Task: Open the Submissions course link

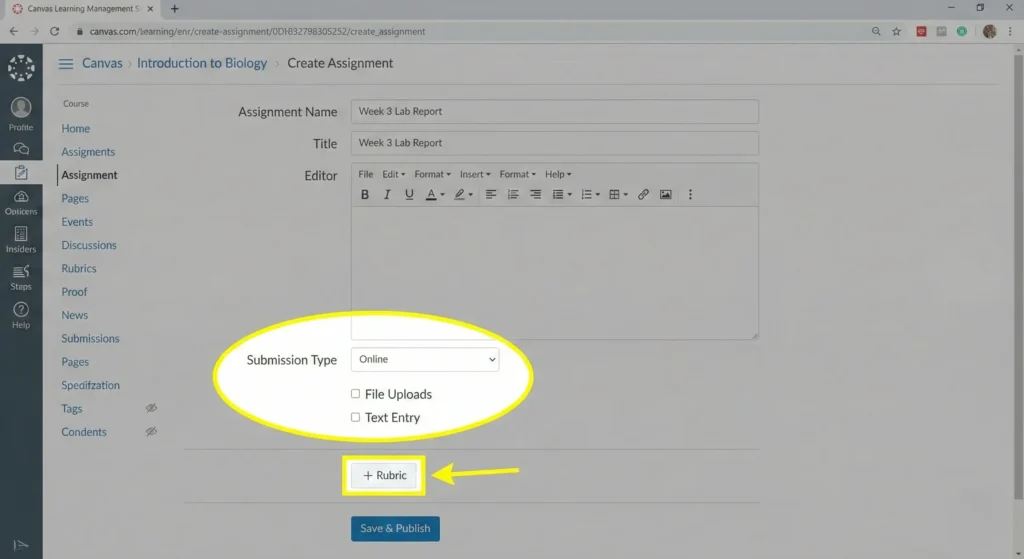Action: point(90,338)
